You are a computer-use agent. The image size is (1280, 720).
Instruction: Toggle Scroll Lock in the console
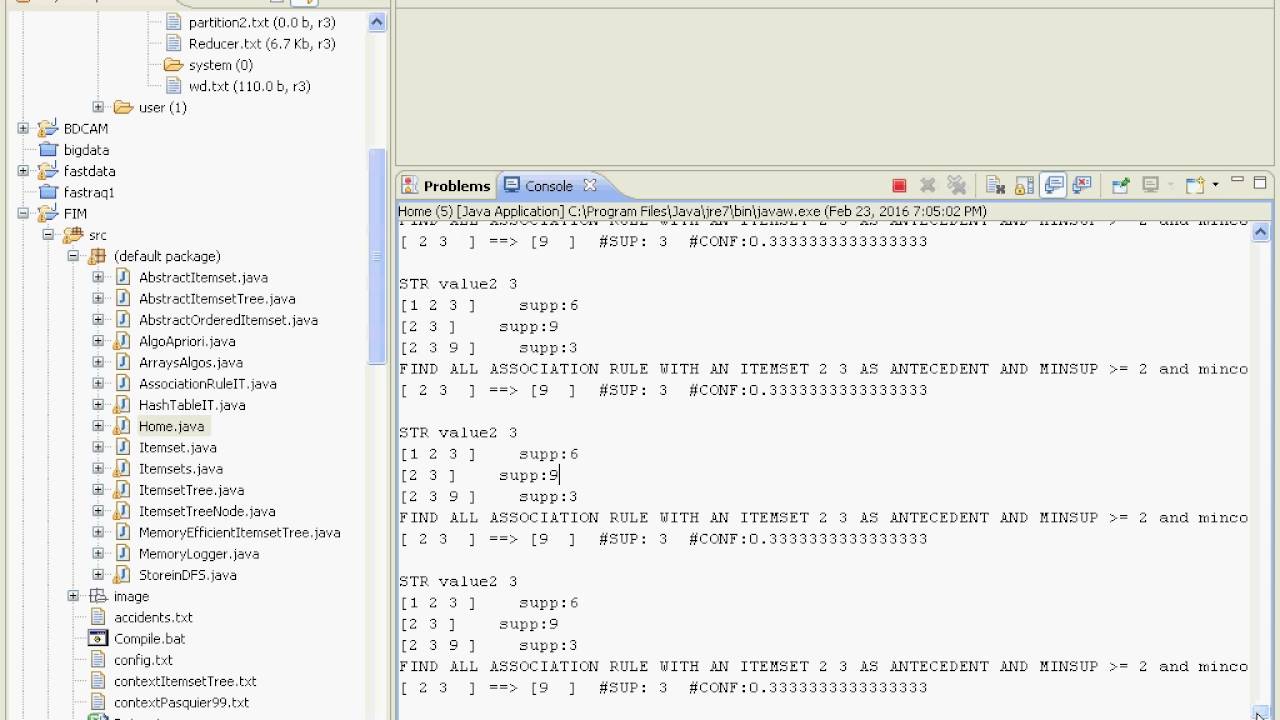pyautogui.click(x=1024, y=185)
